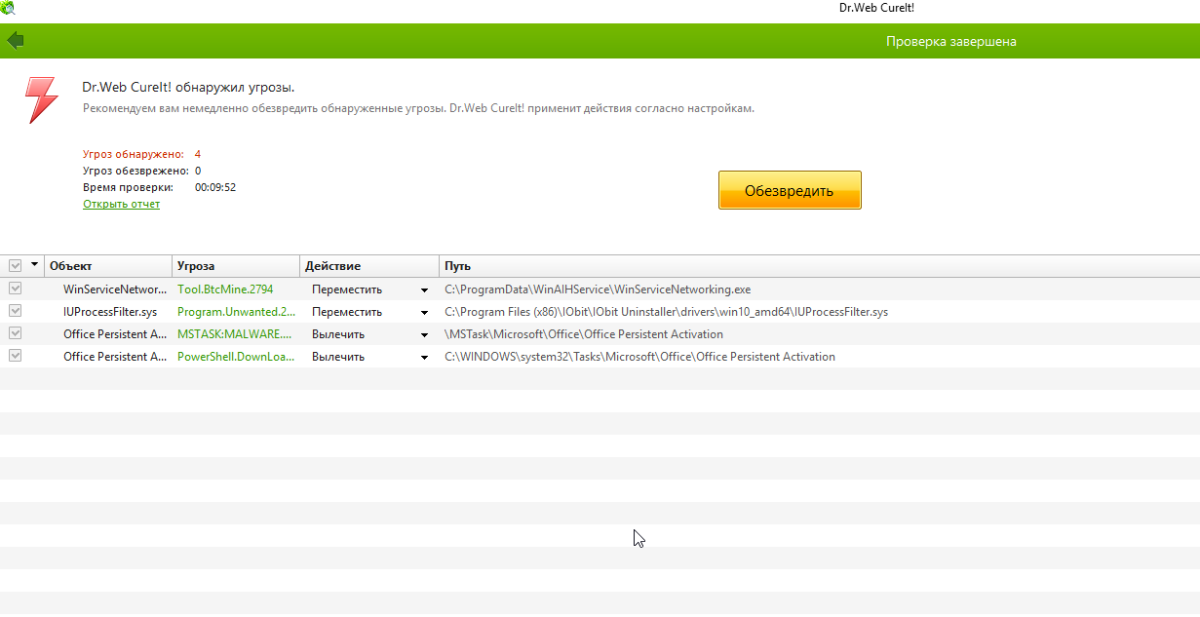Open the PowerShell.DownLoa... threat link
1200x617 pixels.
point(236,356)
